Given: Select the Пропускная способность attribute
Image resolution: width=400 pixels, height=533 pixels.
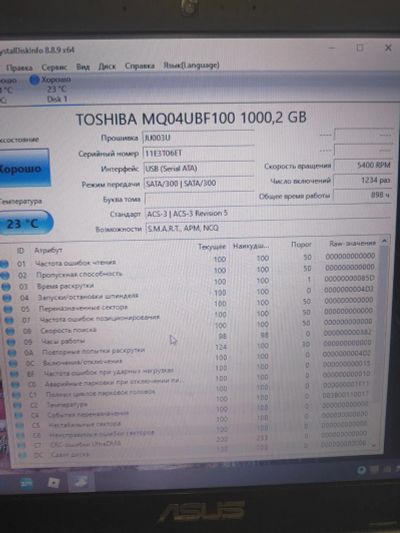Looking at the screenshot, I should pyautogui.click(x=79, y=274).
